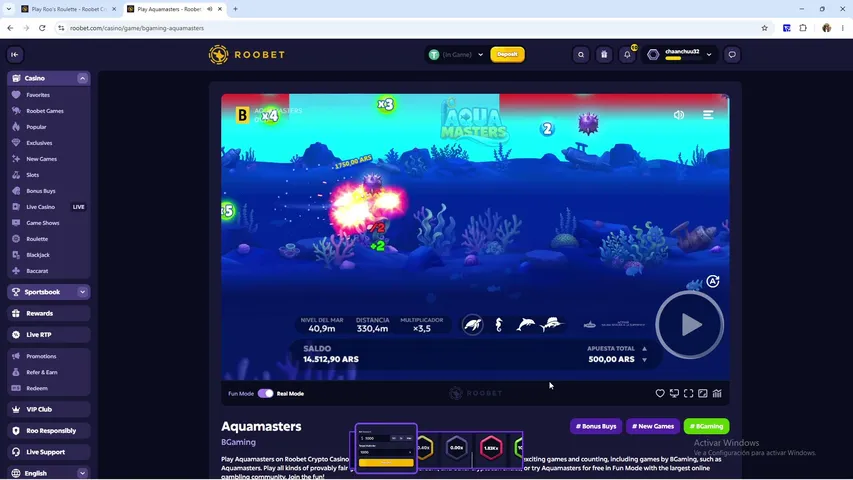Click the # New Games tag

(653, 426)
